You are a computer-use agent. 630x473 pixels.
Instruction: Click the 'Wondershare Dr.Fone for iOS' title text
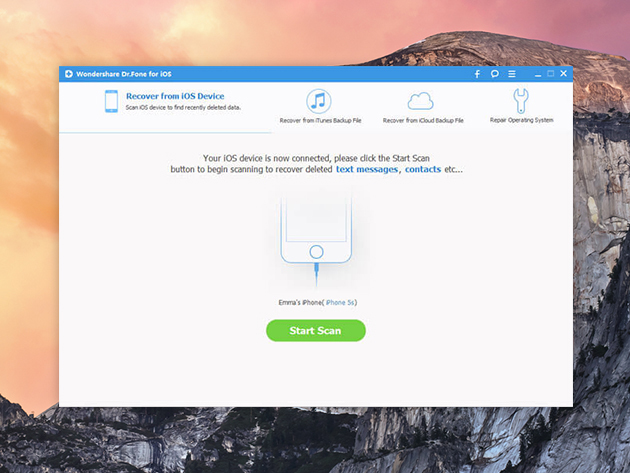pos(124,74)
